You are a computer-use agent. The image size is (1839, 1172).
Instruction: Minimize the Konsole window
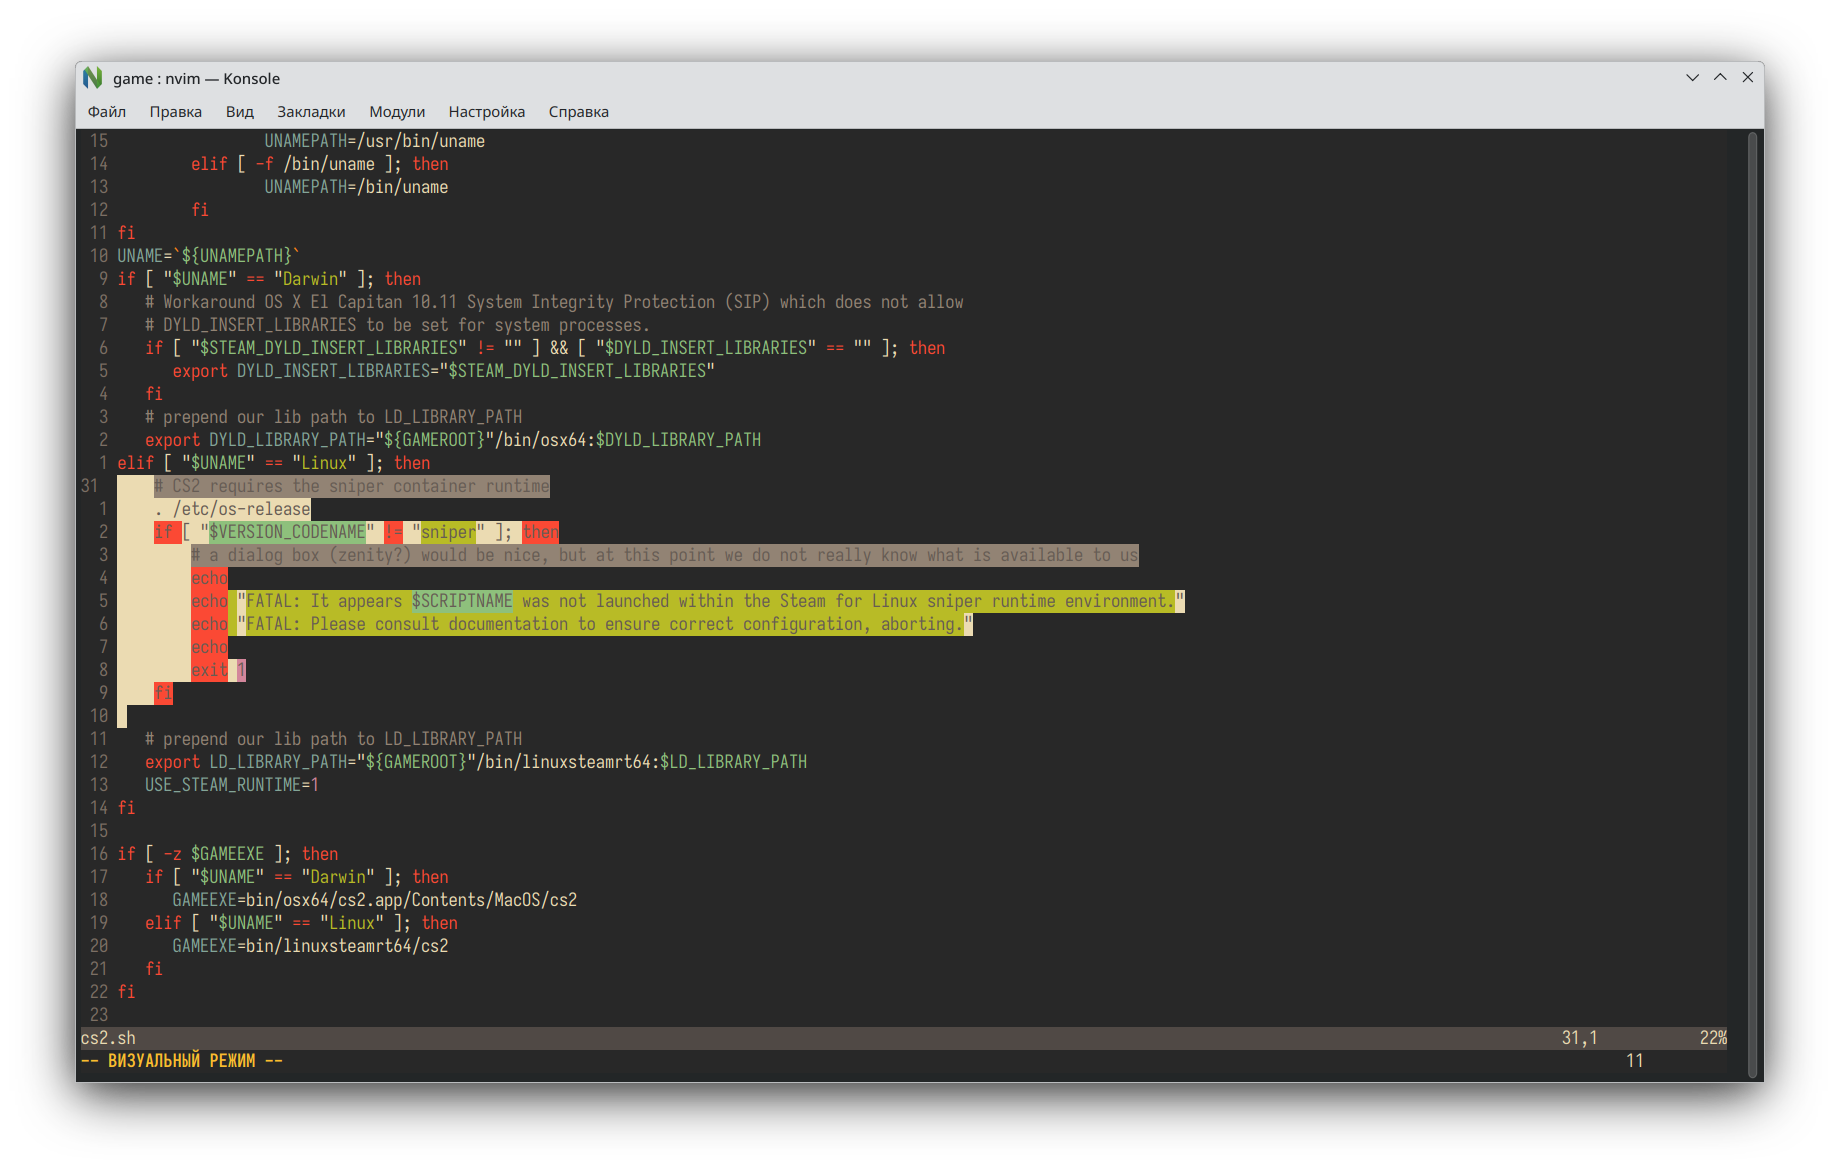(x=1693, y=78)
